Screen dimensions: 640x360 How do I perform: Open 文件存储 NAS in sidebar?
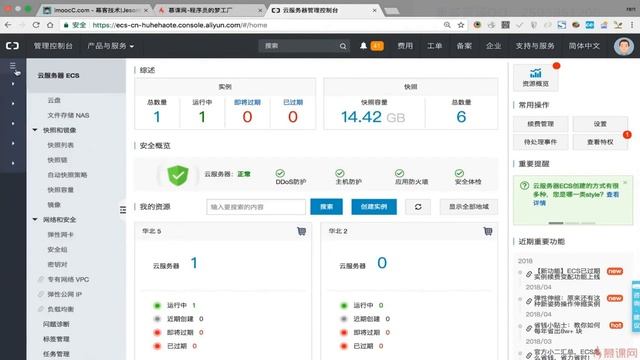68,115
